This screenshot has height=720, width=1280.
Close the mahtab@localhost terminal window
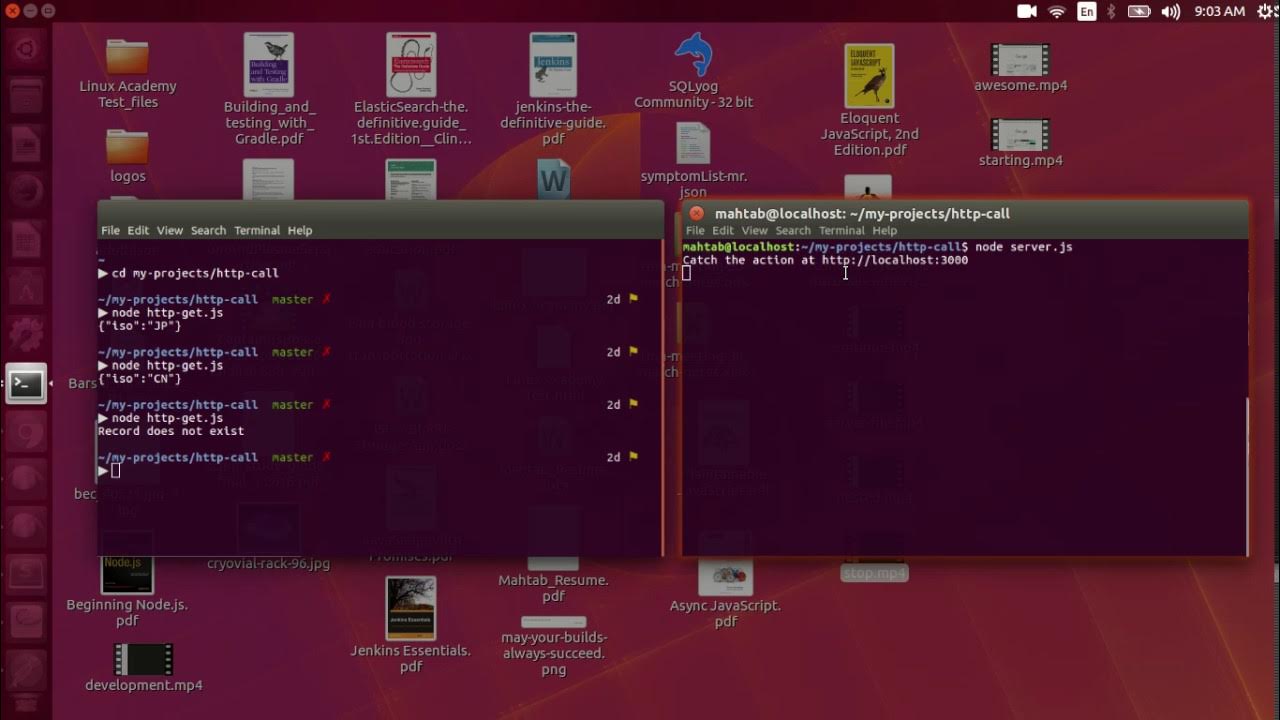pos(697,213)
